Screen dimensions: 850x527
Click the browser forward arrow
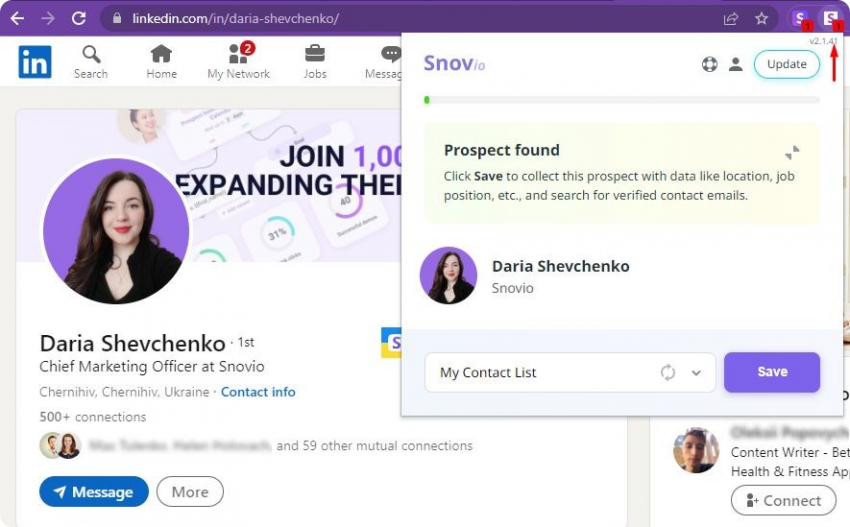[48, 18]
